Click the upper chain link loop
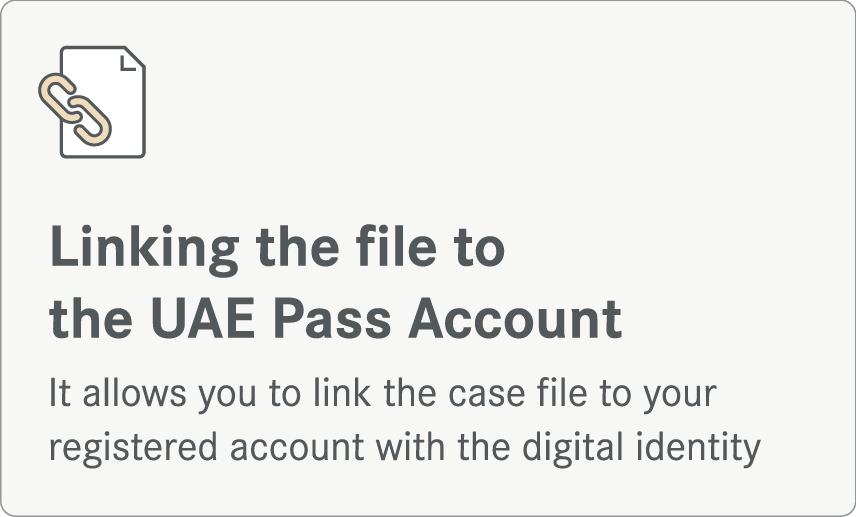This screenshot has height=517, width=856. click(58, 96)
